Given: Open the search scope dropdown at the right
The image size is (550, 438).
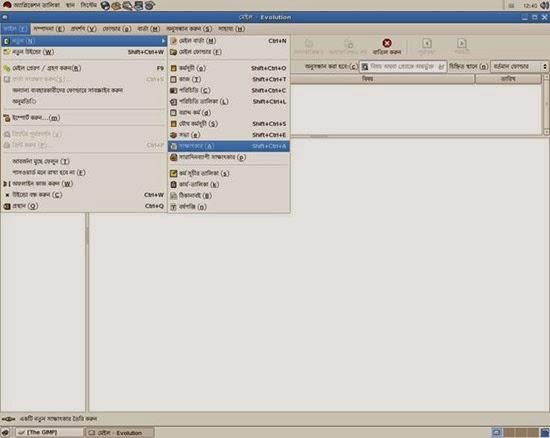Looking at the screenshot, I should tap(519, 66).
